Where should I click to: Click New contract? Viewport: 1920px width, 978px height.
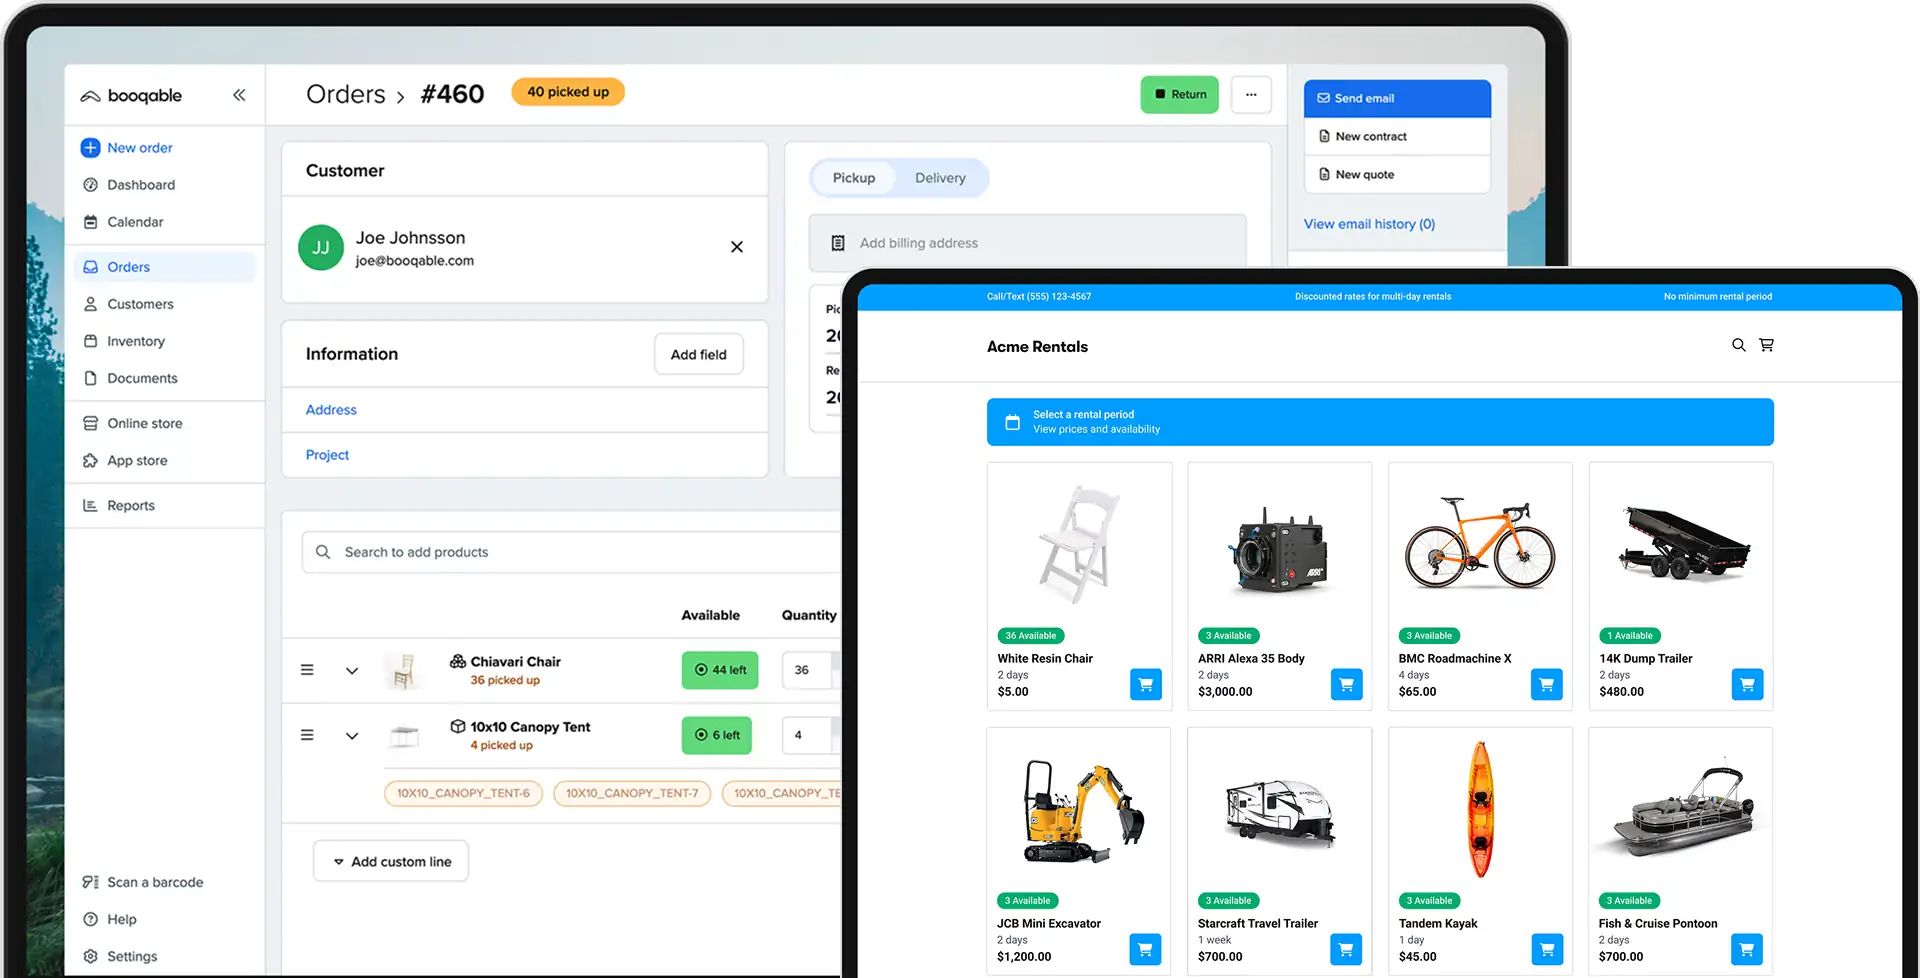1397,136
